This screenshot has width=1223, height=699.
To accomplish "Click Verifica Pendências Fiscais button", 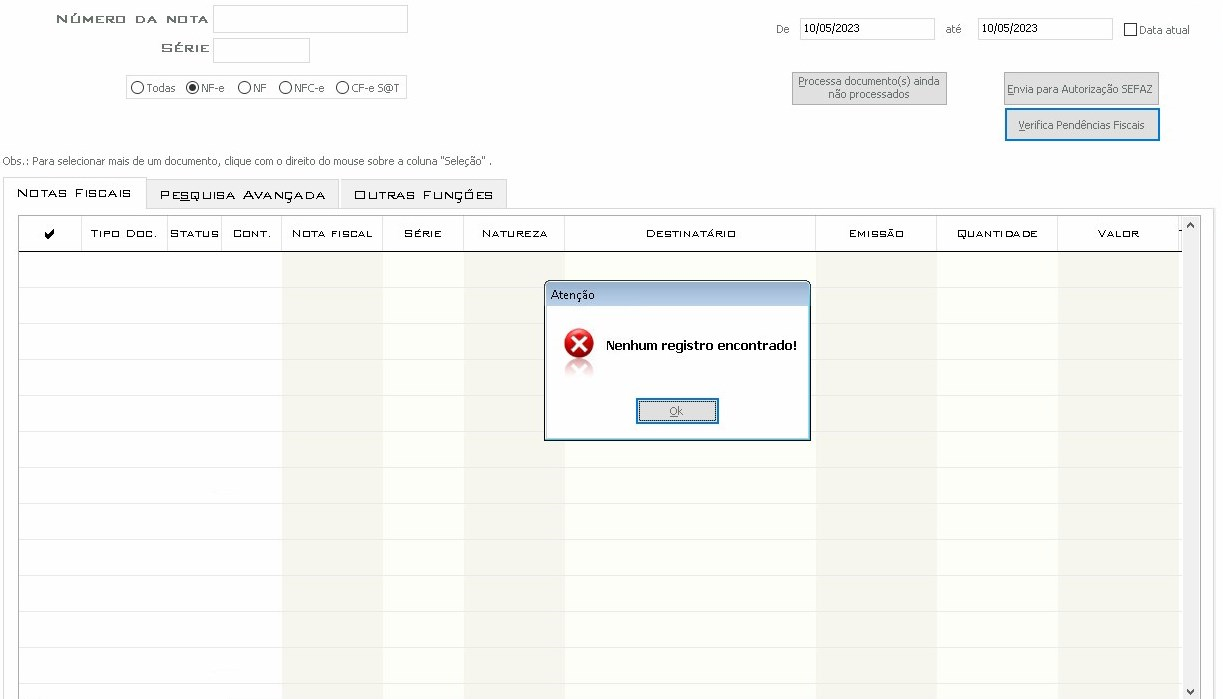I will (1082, 125).
